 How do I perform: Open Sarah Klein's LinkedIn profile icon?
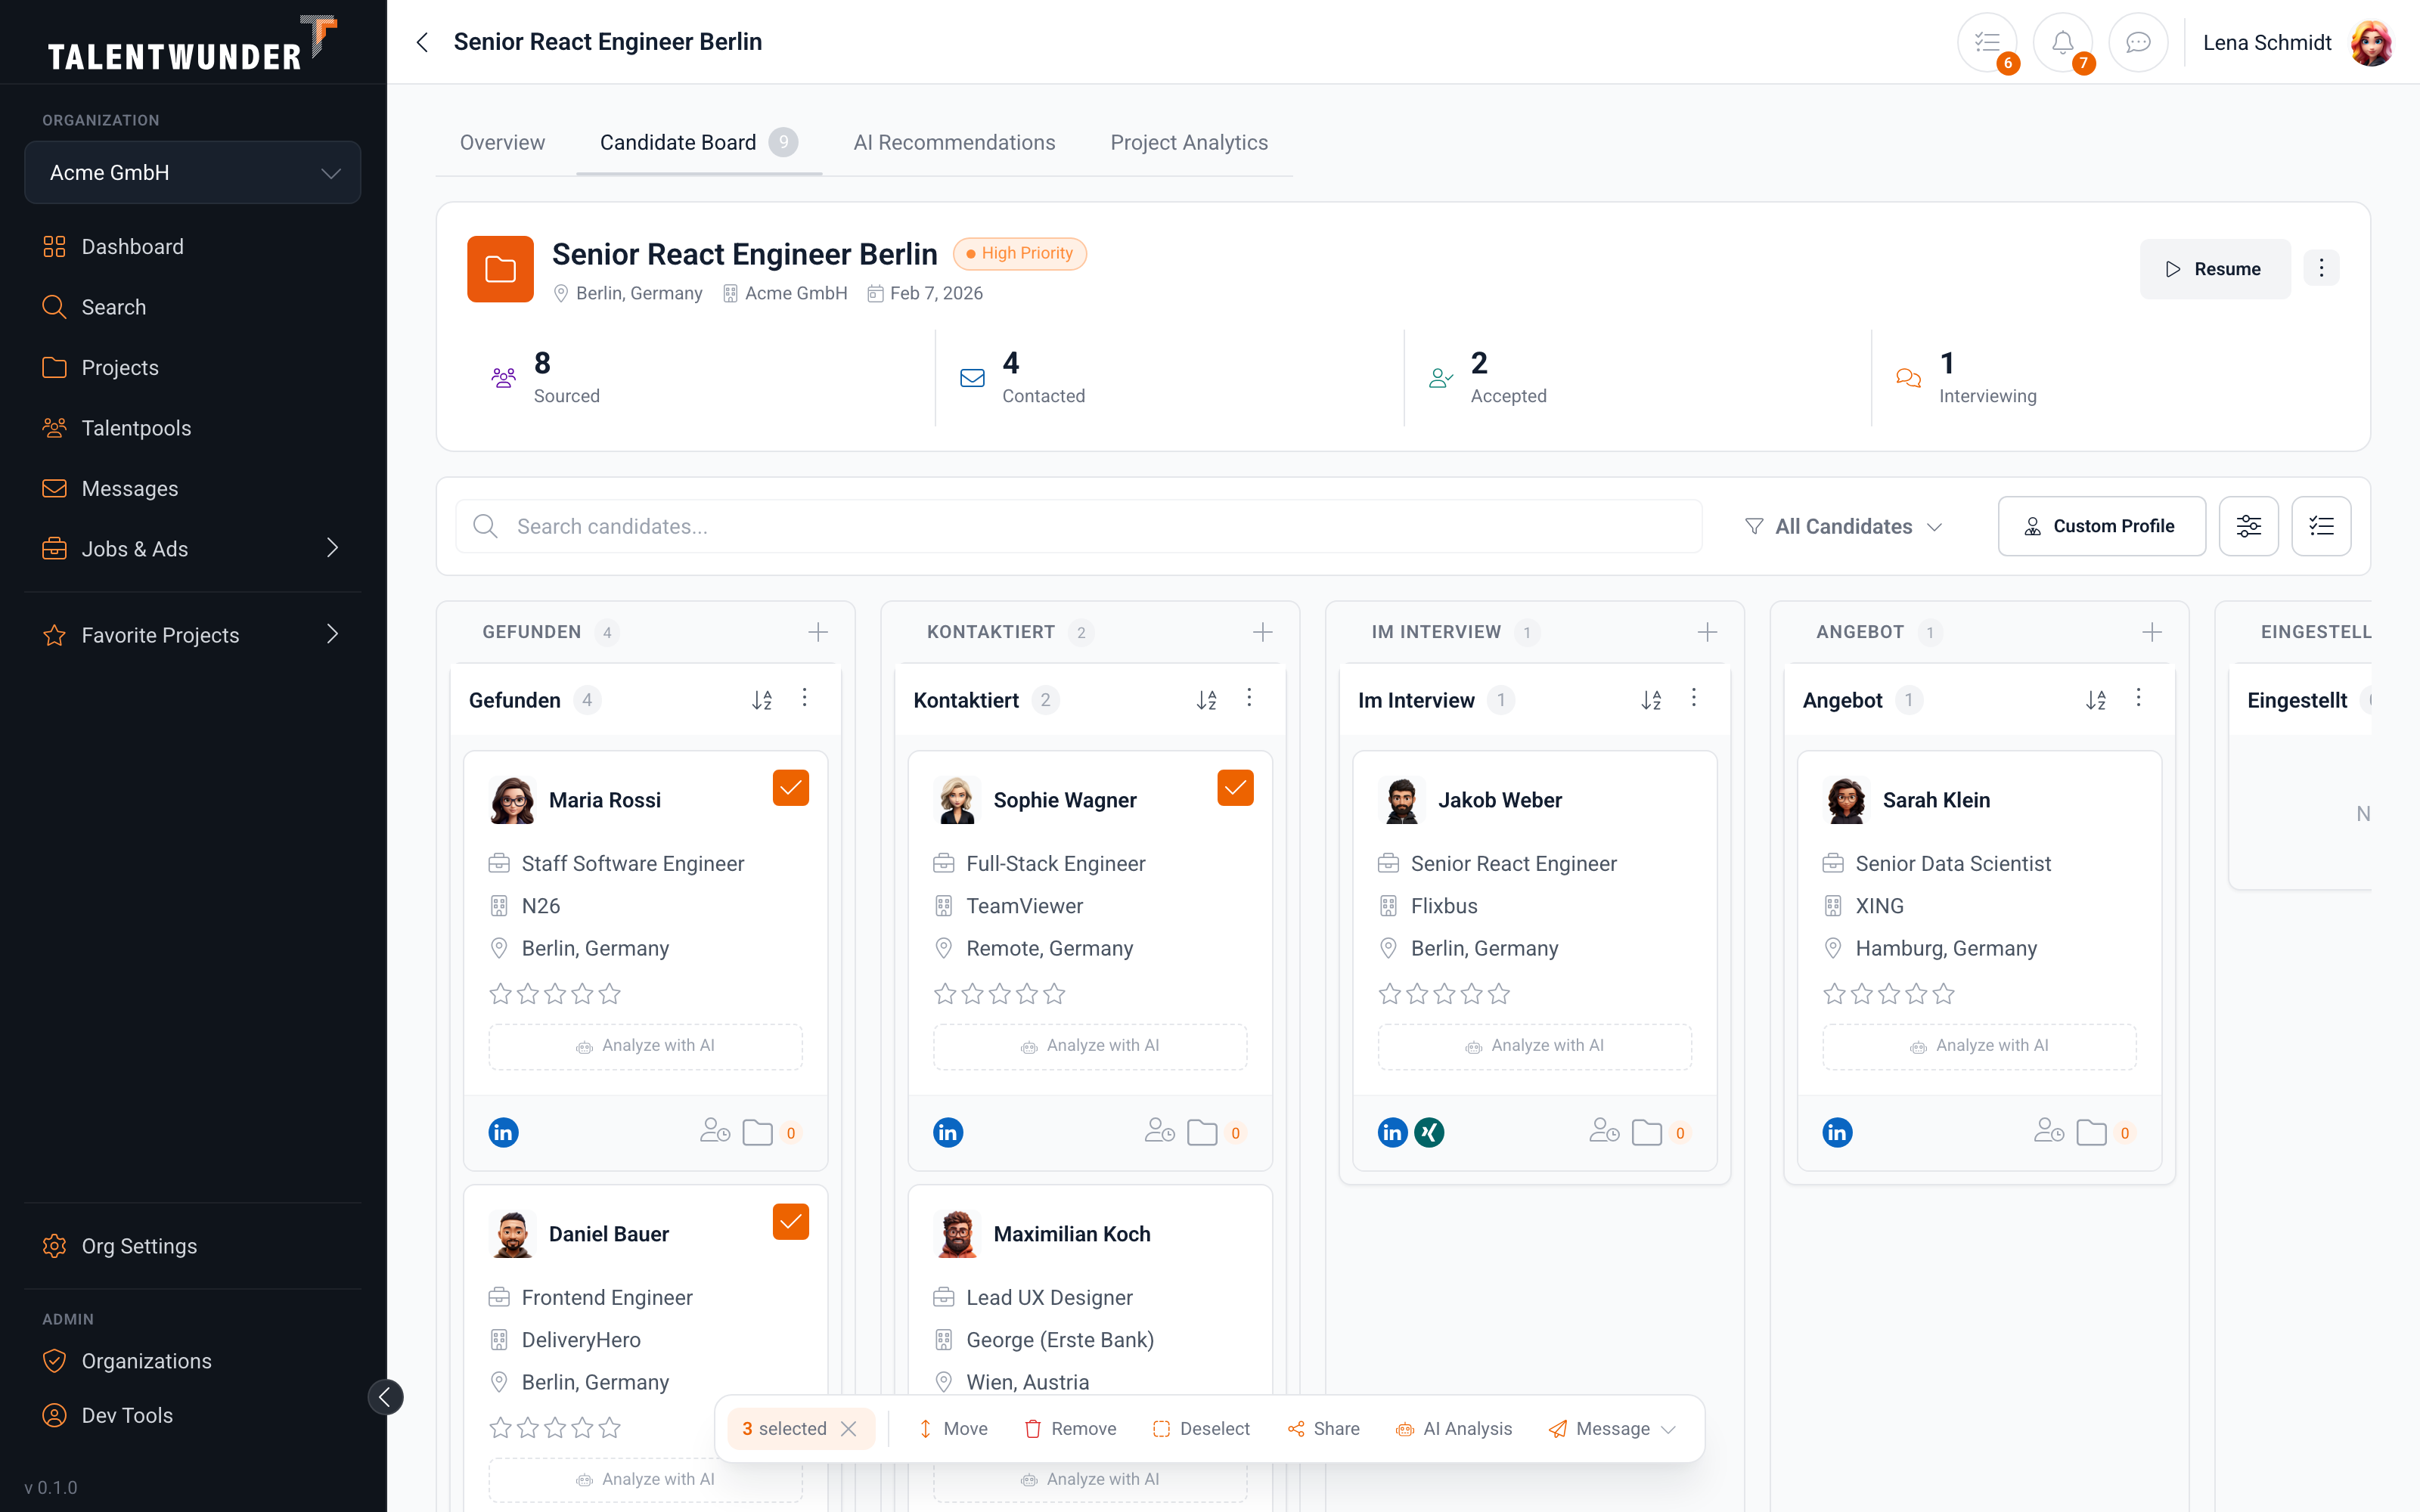click(1837, 1132)
